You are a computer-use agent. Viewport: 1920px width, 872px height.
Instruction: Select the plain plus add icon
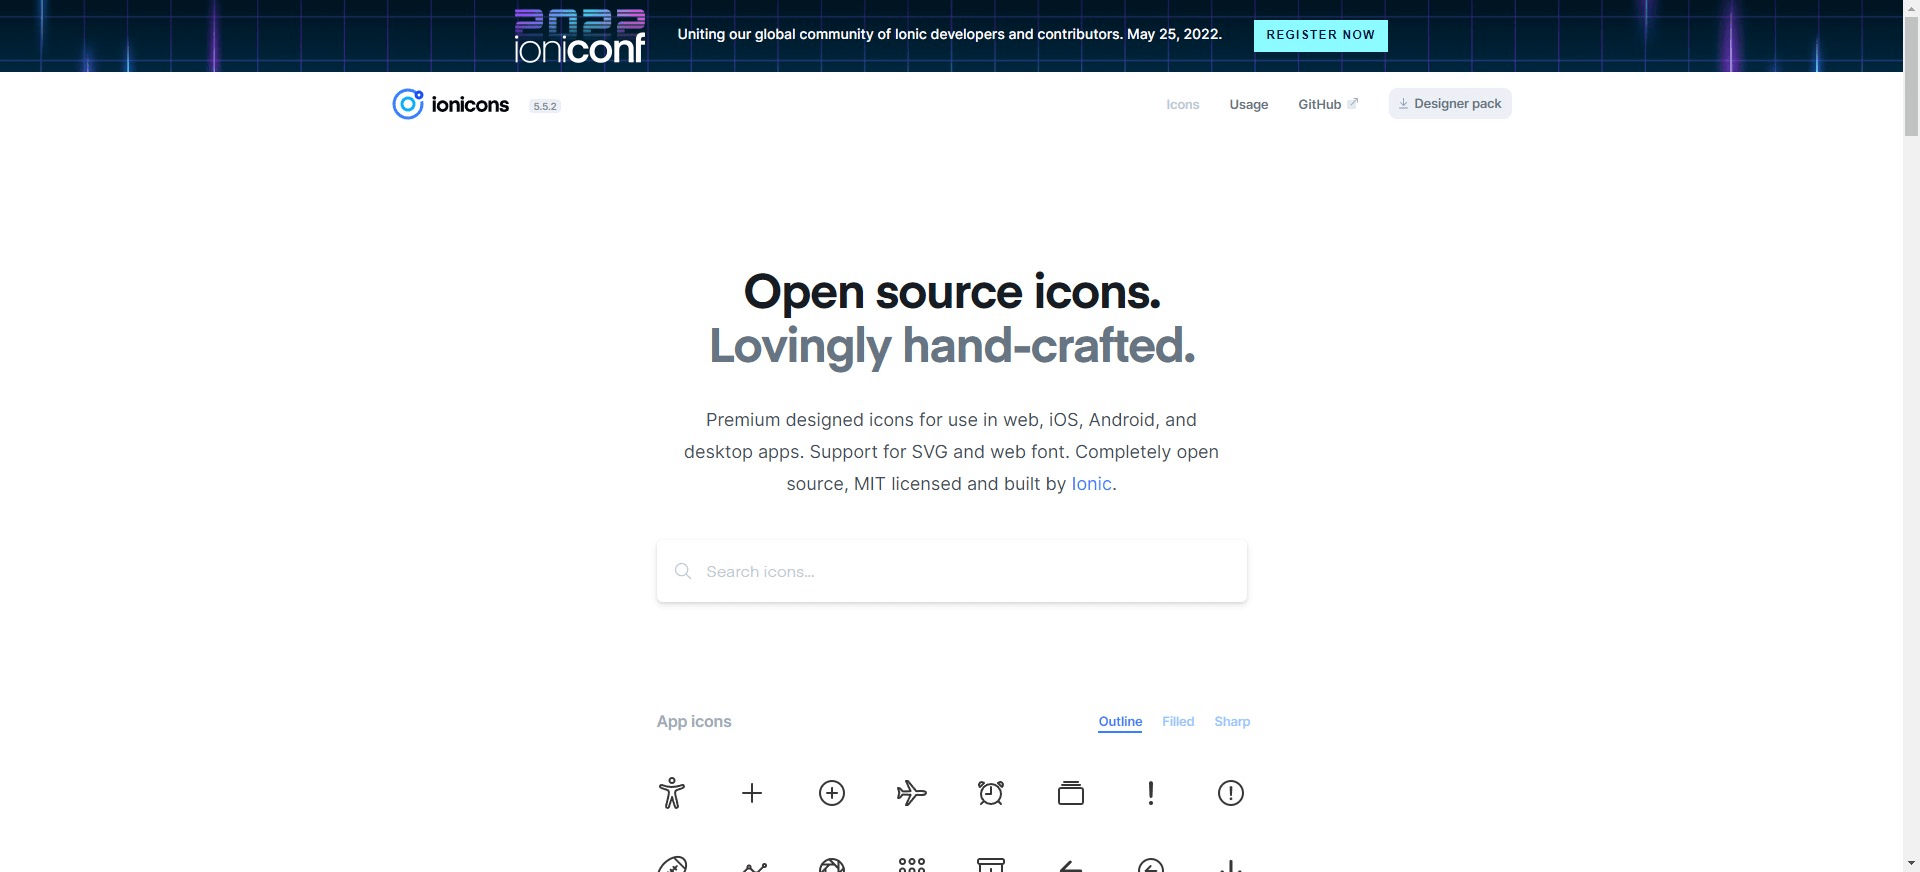pos(752,793)
